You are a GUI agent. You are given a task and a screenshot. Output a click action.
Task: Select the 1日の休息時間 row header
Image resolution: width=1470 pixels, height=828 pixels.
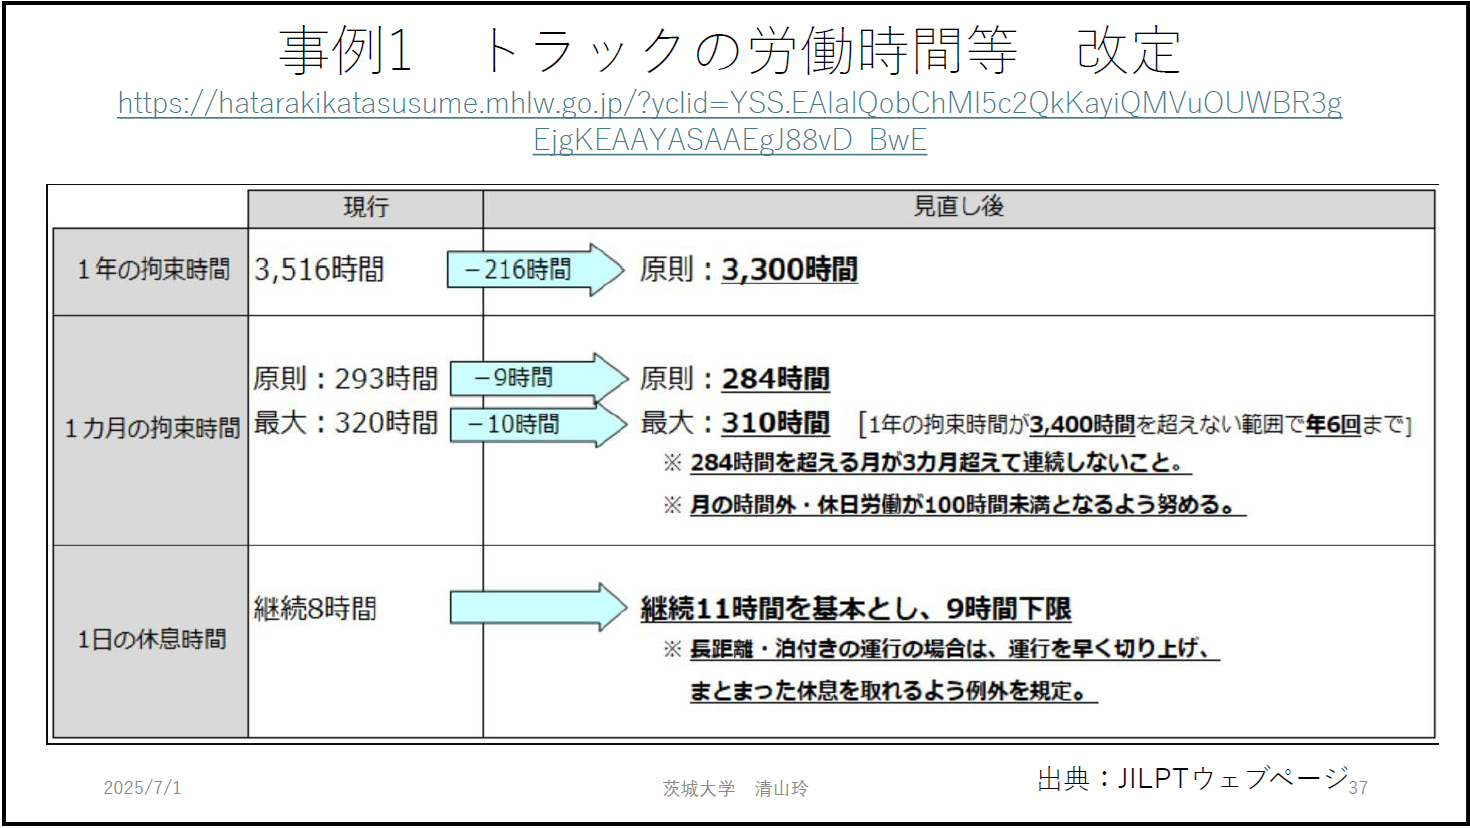(x=152, y=640)
